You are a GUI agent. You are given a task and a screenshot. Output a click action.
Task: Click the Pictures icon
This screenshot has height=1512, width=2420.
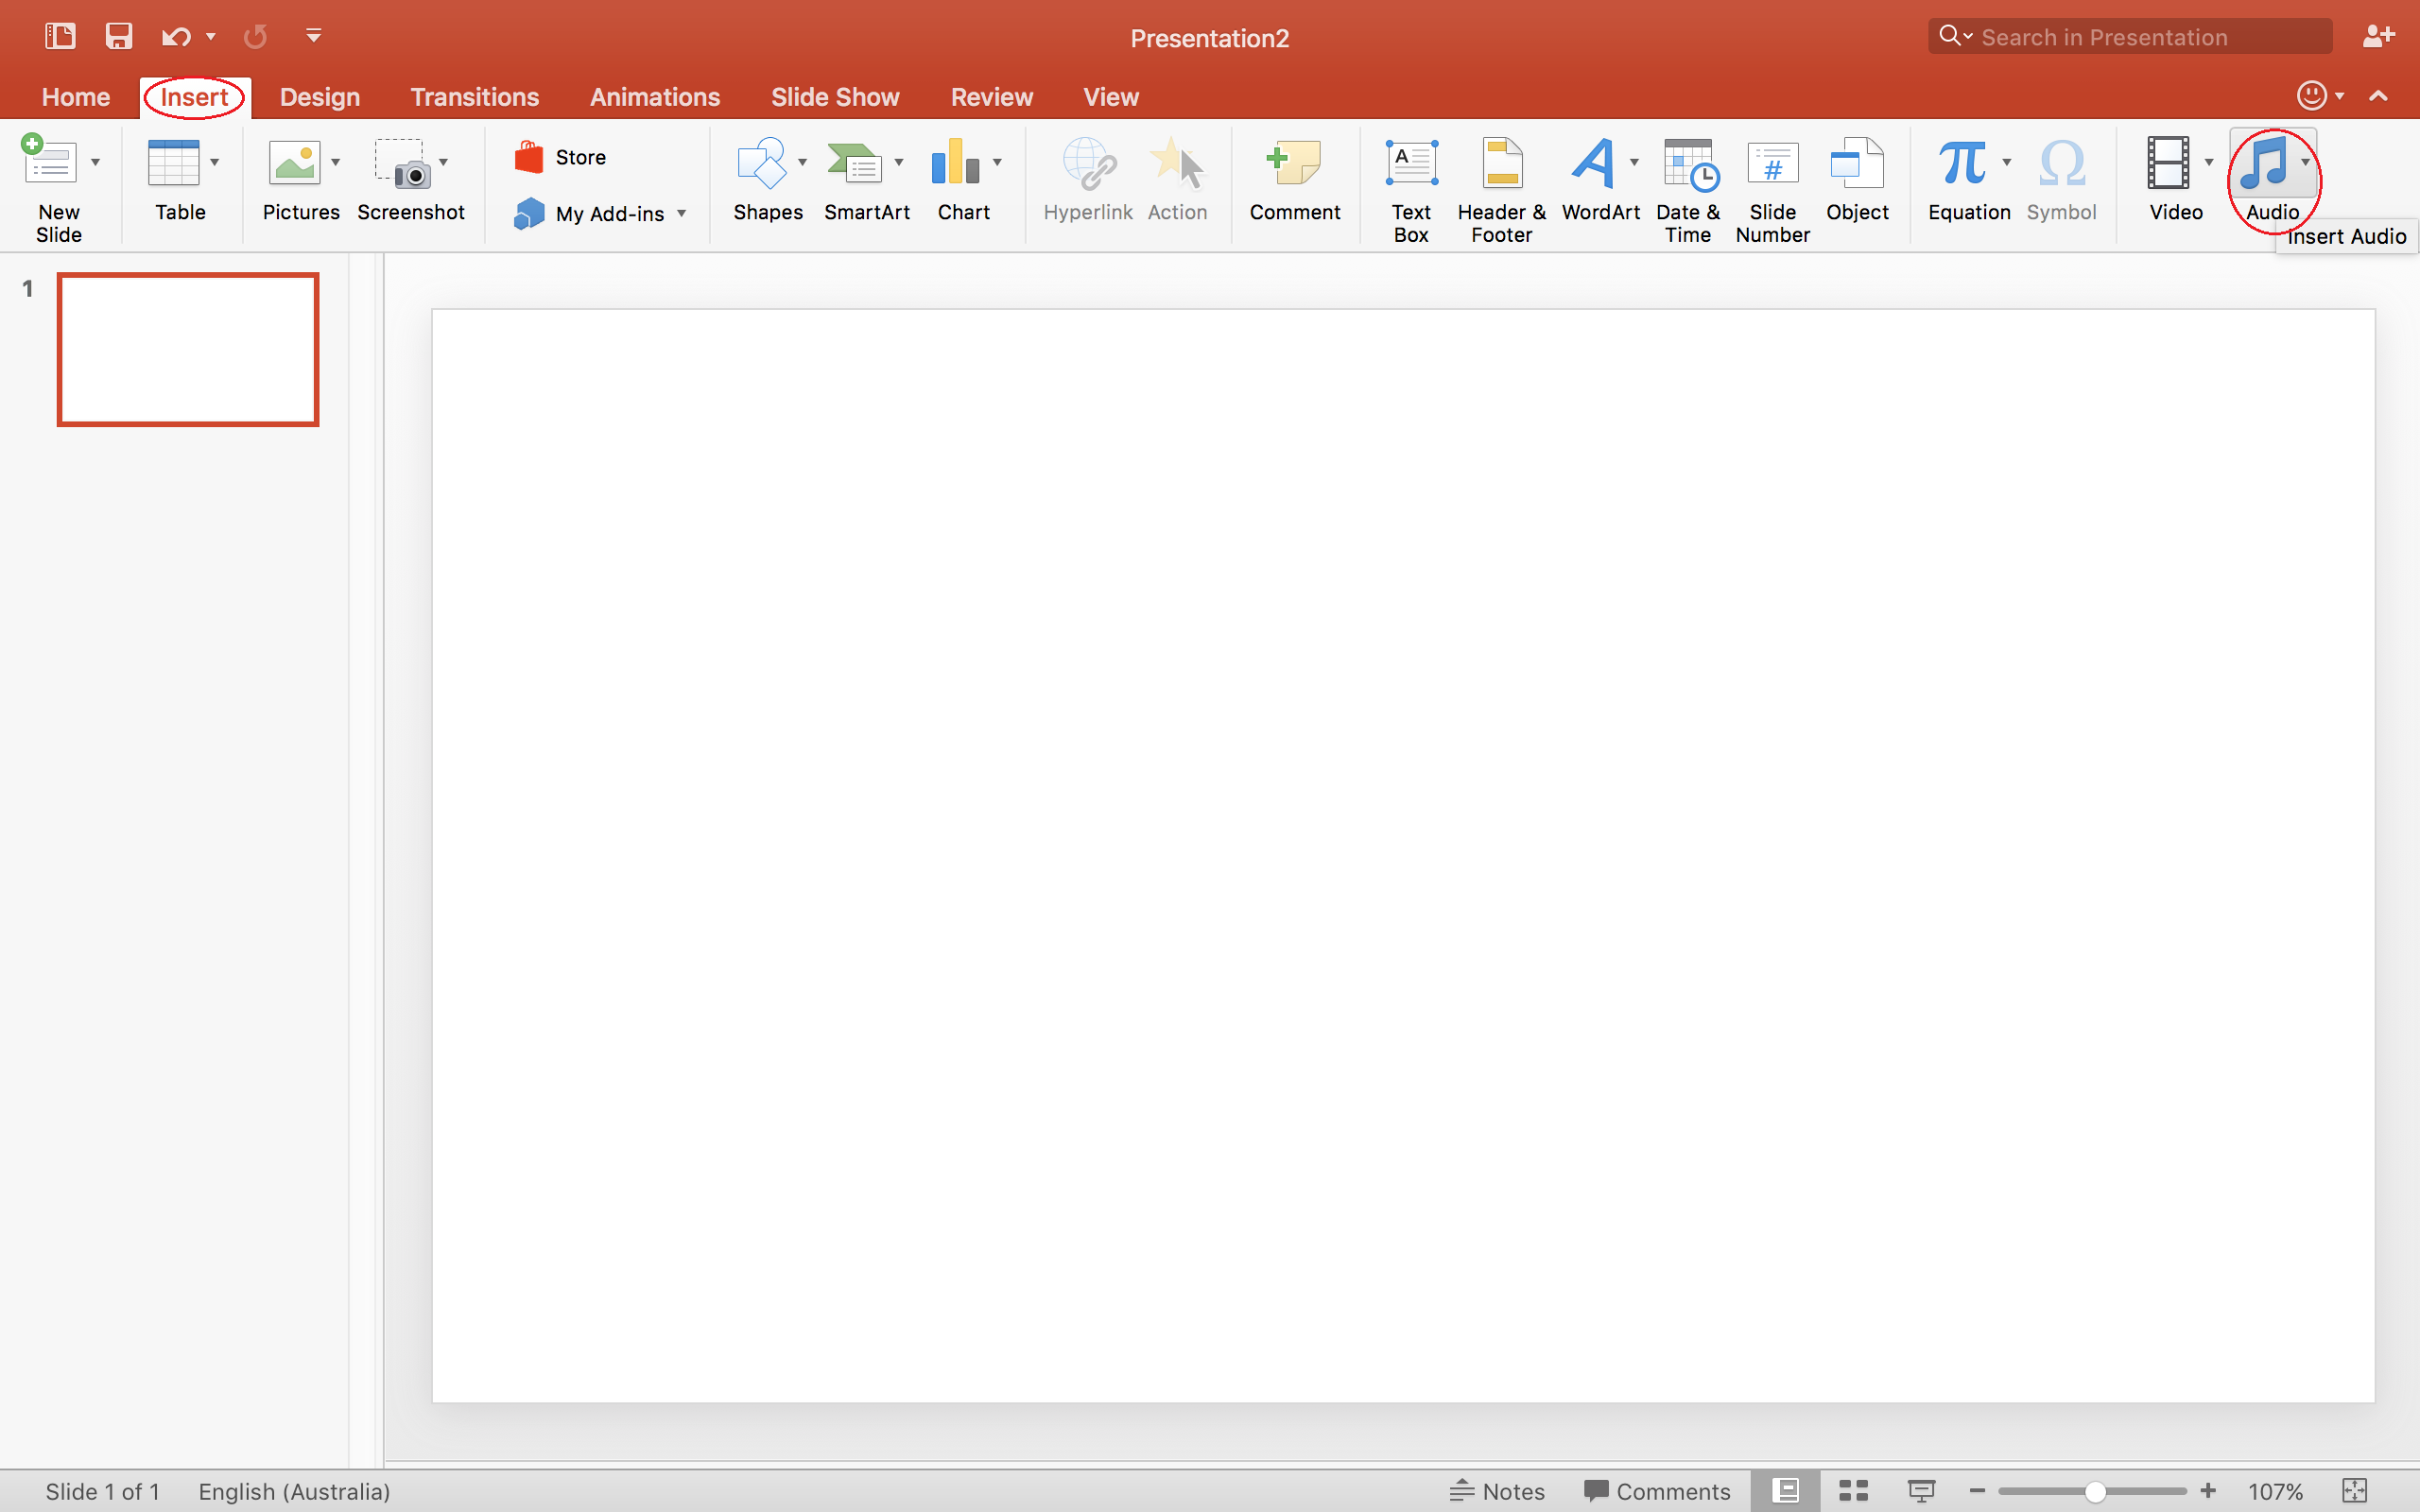[294, 162]
